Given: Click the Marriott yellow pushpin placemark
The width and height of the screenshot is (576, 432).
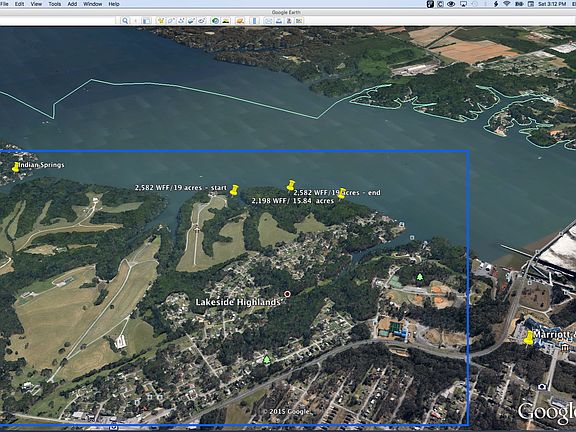Looking at the screenshot, I should pyautogui.click(x=529, y=338).
